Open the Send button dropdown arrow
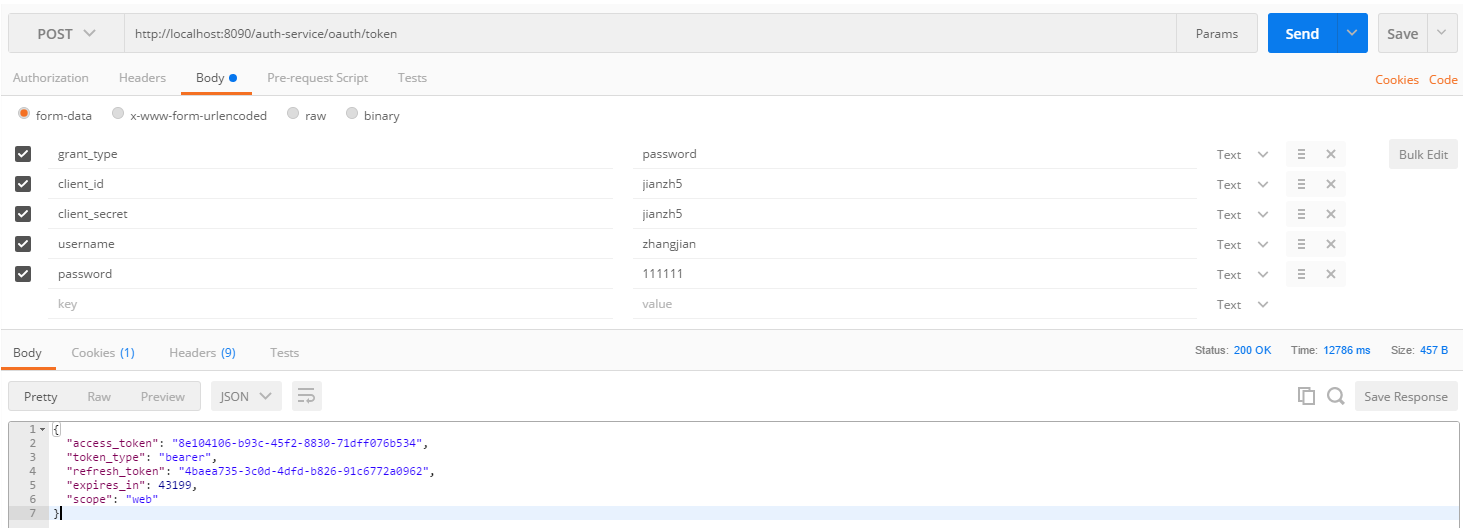The height and width of the screenshot is (530, 1463). point(1352,33)
